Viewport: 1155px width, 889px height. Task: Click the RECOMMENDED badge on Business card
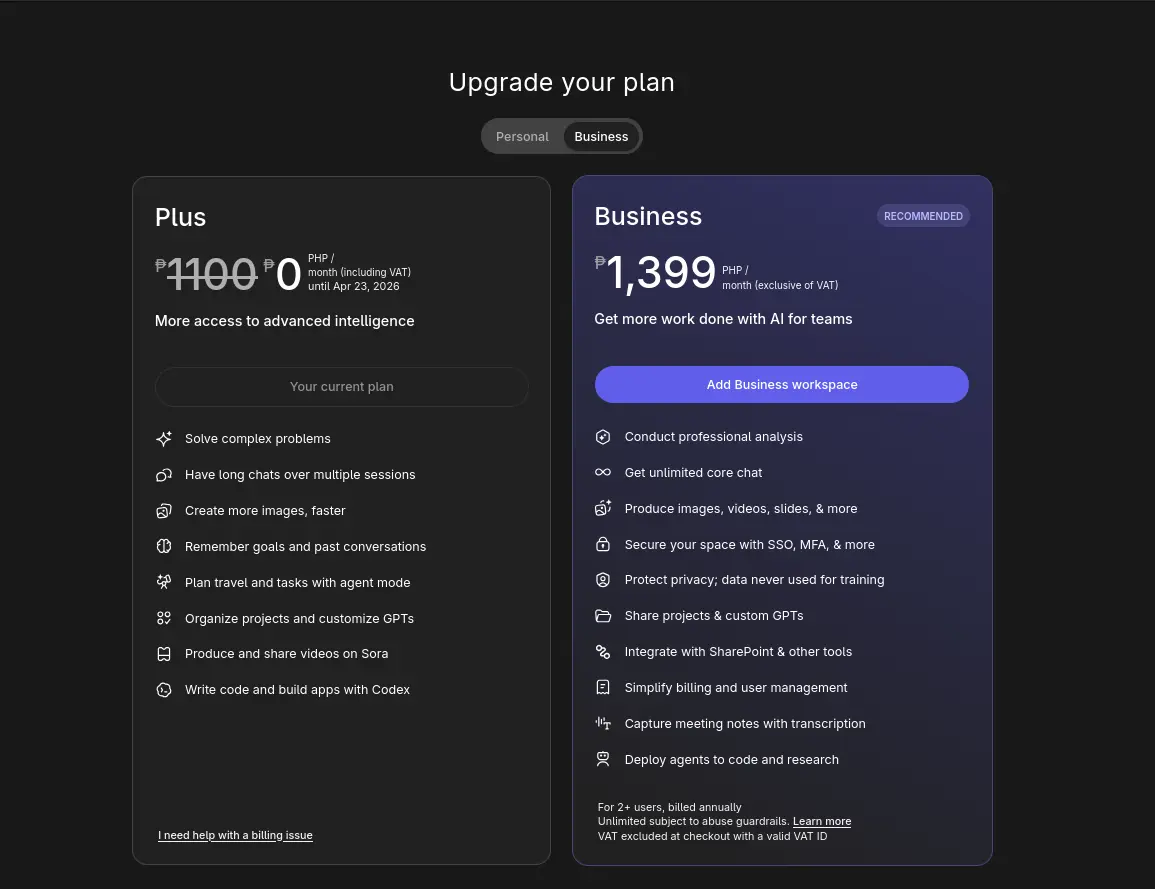tap(923, 216)
